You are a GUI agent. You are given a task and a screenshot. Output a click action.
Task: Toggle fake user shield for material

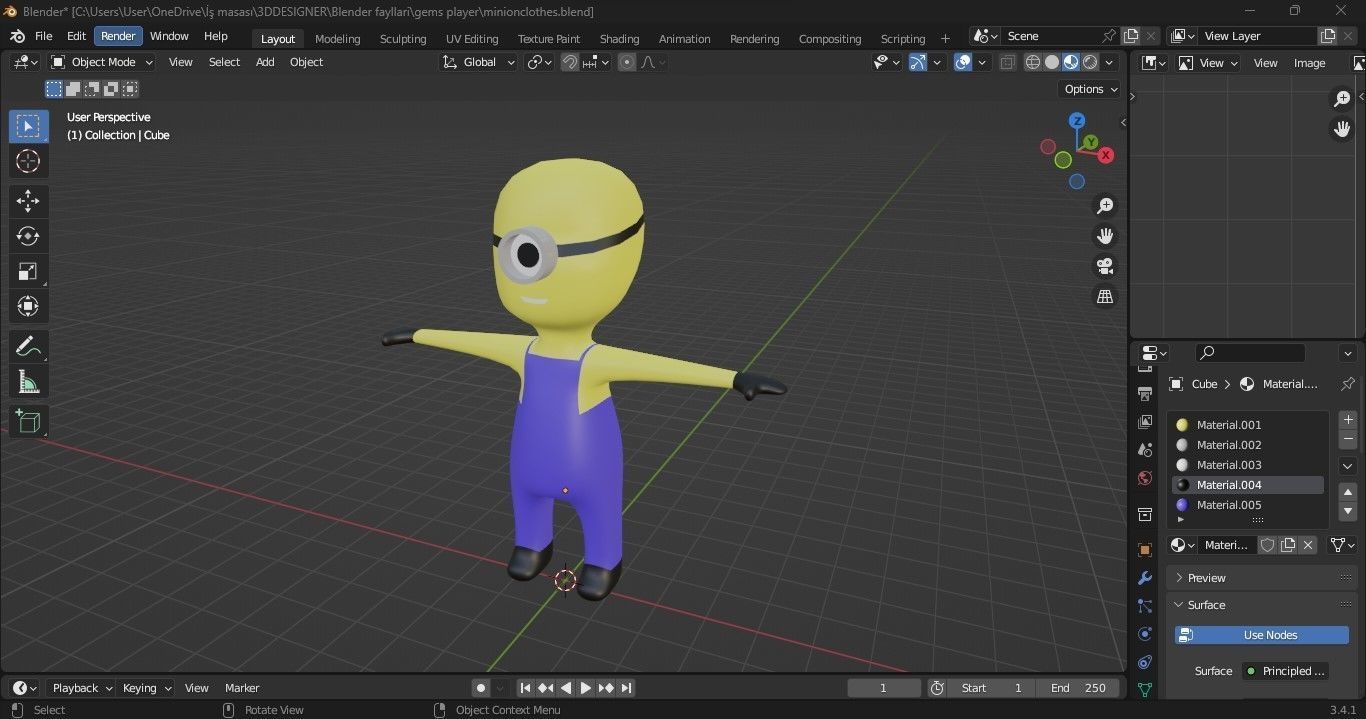[x=1267, y=545]
